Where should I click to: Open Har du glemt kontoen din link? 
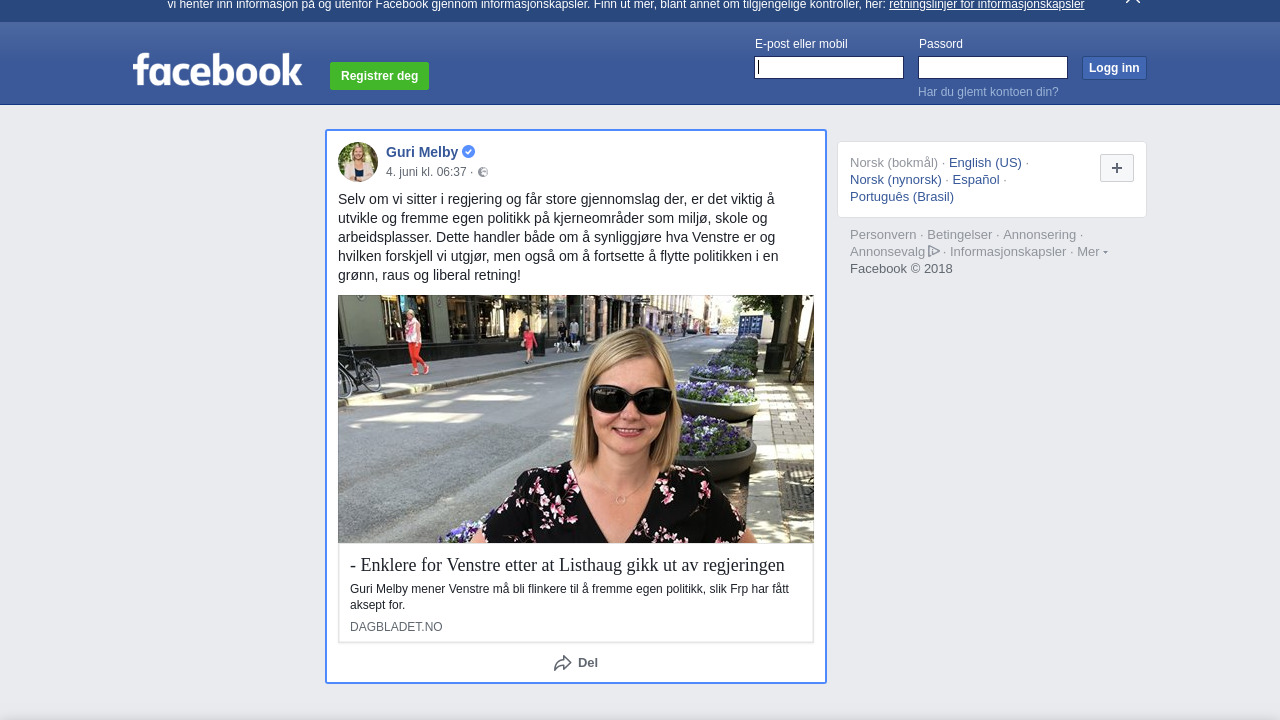click(988, 92)
